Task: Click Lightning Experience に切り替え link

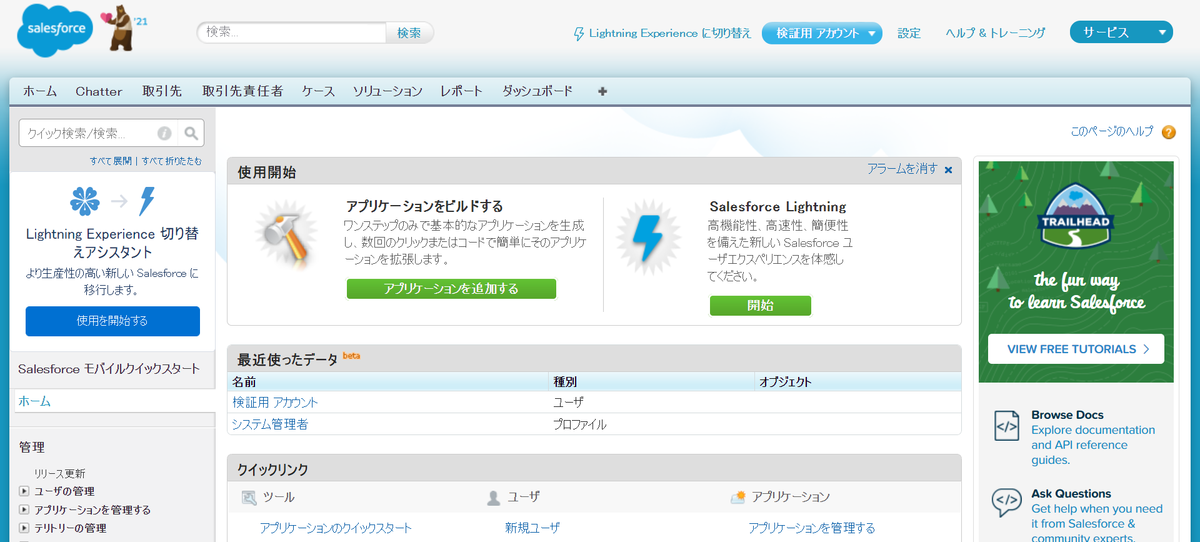Action: coord(670,33)
